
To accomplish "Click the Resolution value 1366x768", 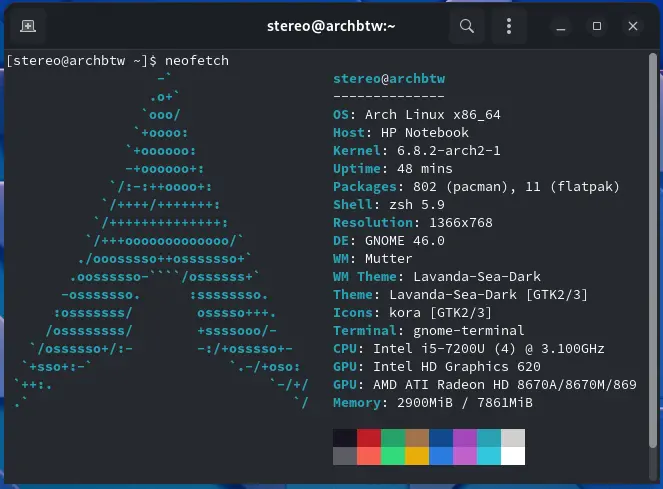I will 461,223.
